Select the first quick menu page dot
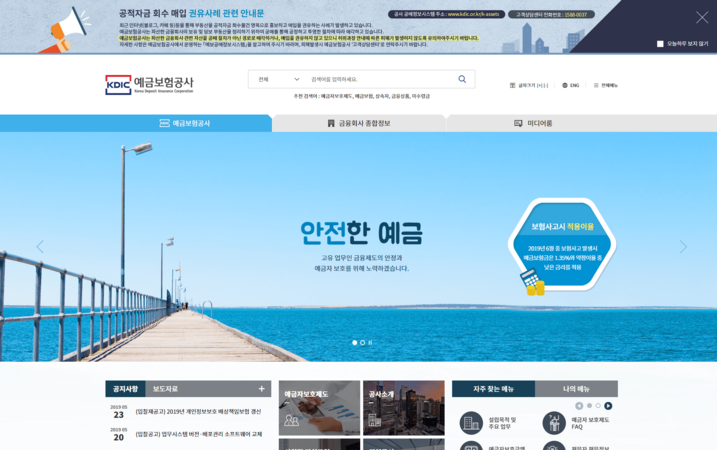This screenshot has height=450, width=717. point(589,406)
